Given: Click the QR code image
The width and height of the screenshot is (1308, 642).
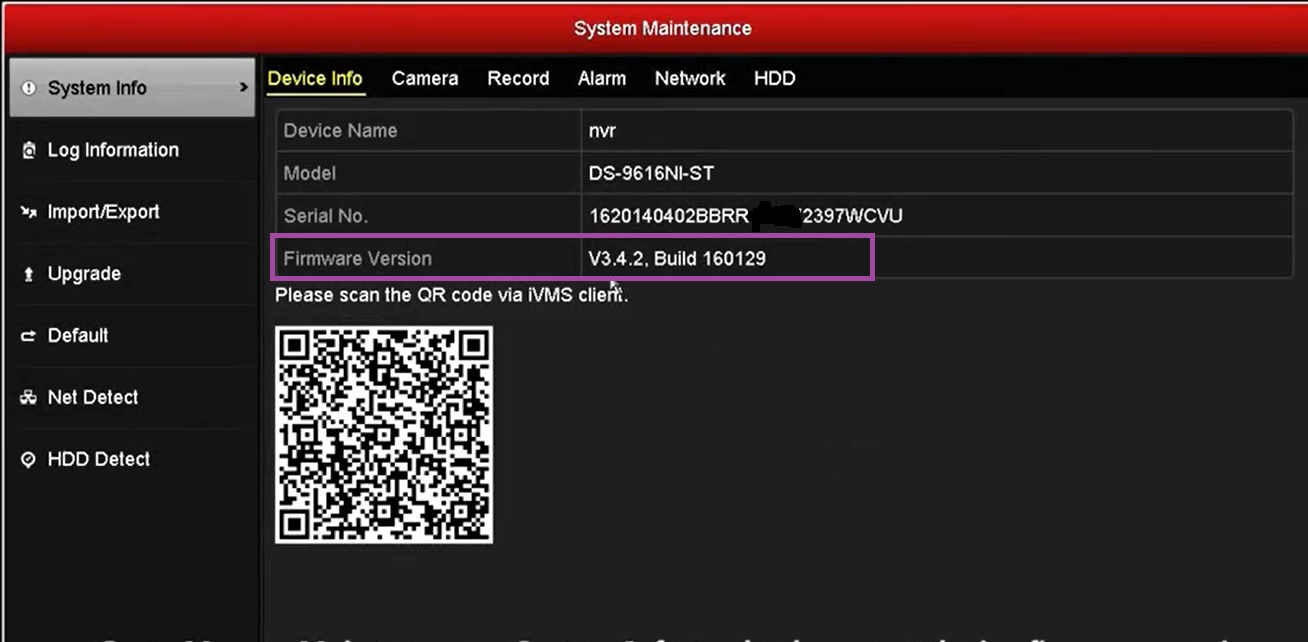Looking at the screenshot, I should tap(383, 433).
